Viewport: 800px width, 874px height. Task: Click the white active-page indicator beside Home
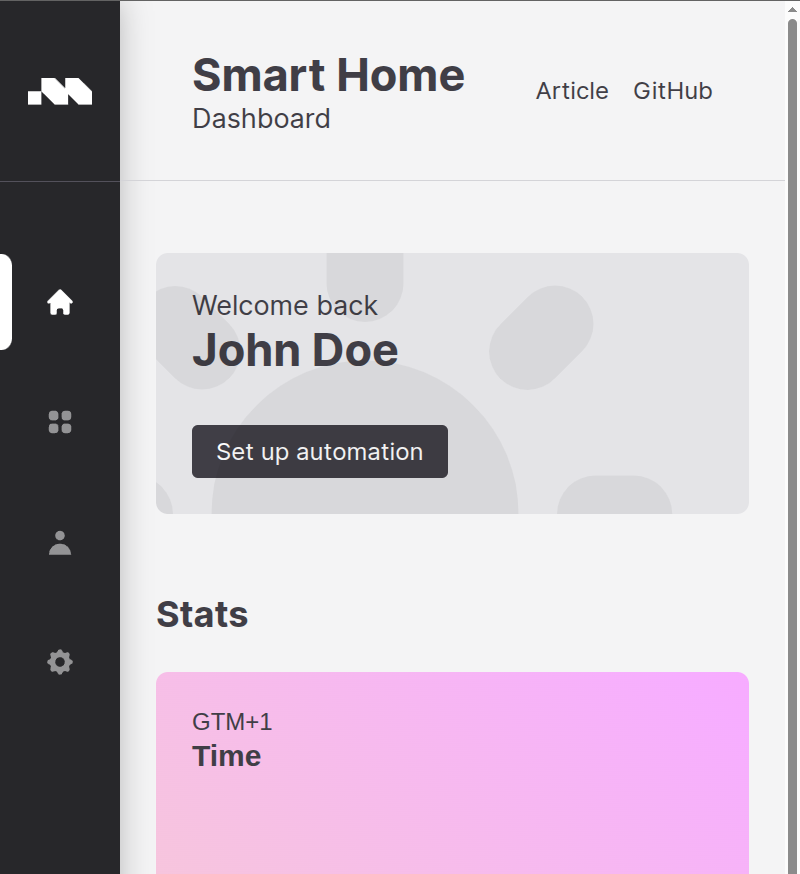click(x=6, y=302)
